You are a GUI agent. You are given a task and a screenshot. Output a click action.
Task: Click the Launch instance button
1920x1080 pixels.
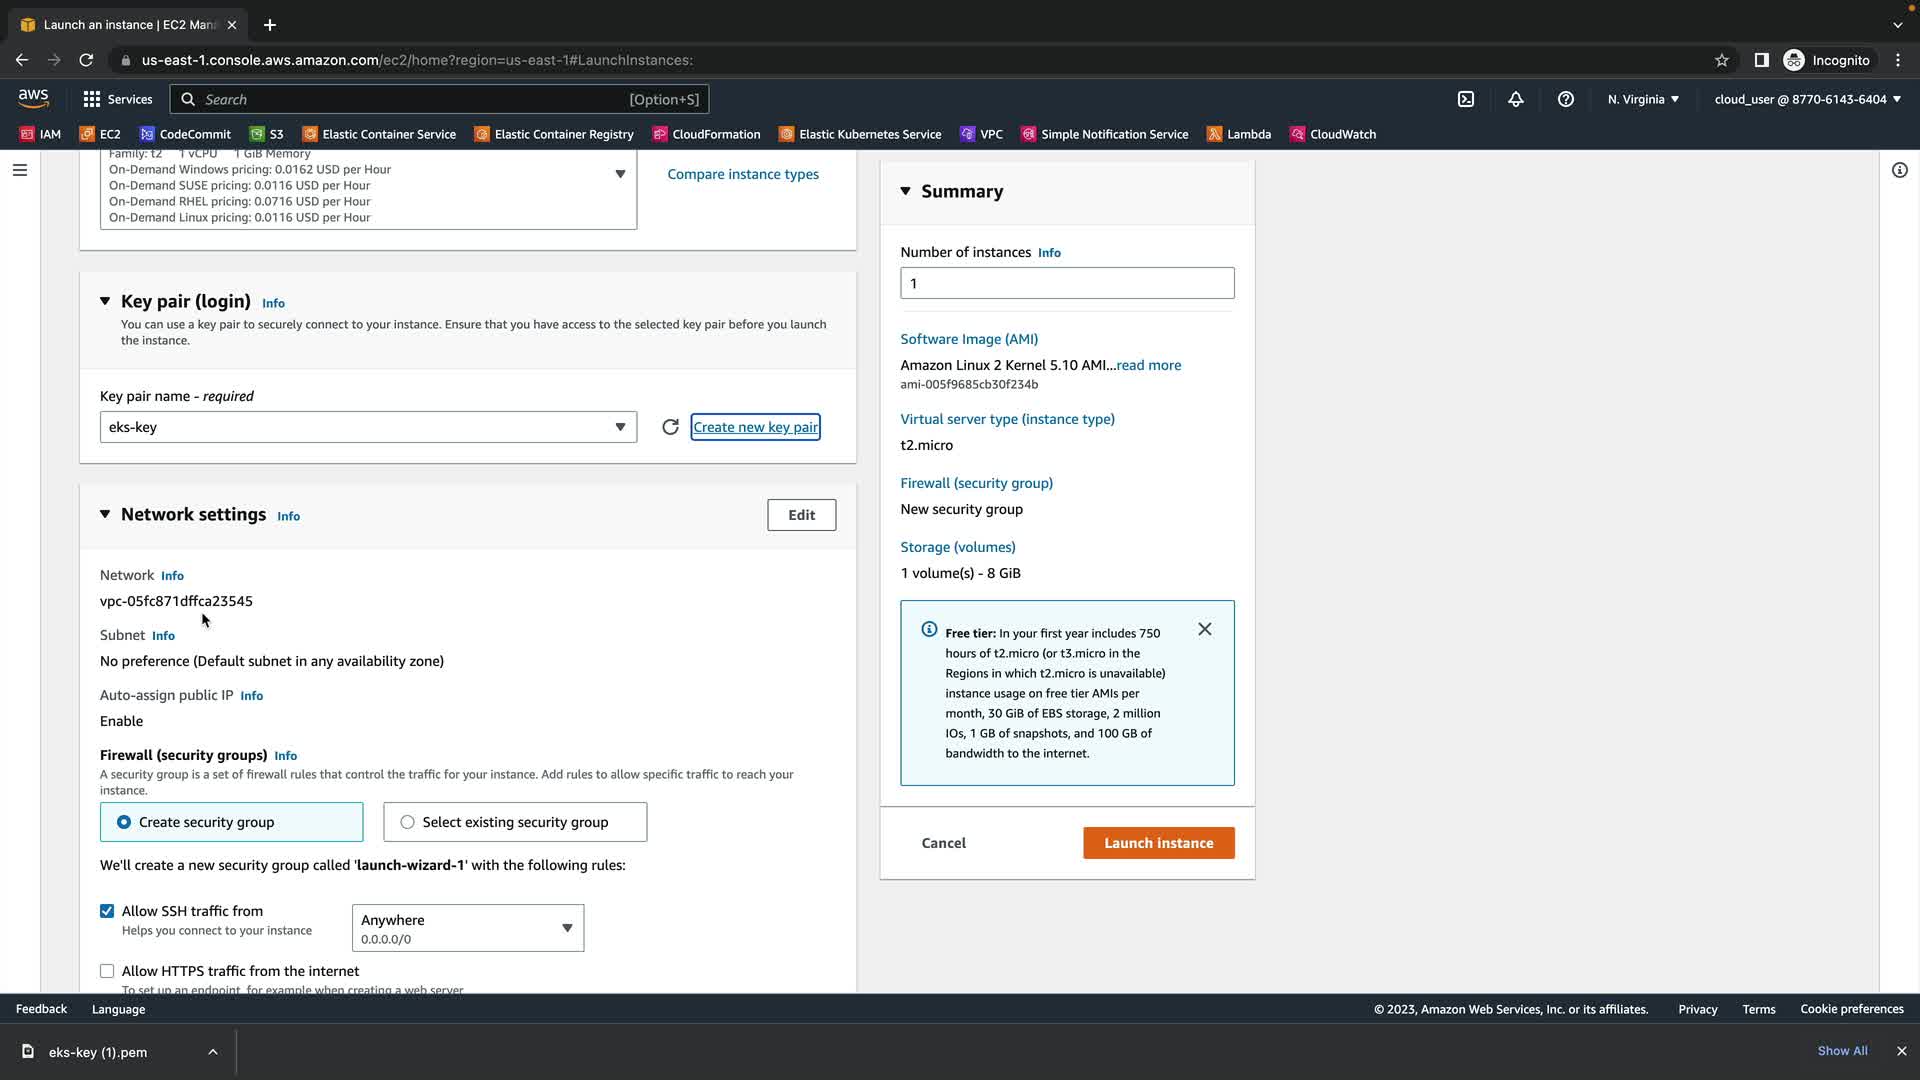tap(1158, 843)
